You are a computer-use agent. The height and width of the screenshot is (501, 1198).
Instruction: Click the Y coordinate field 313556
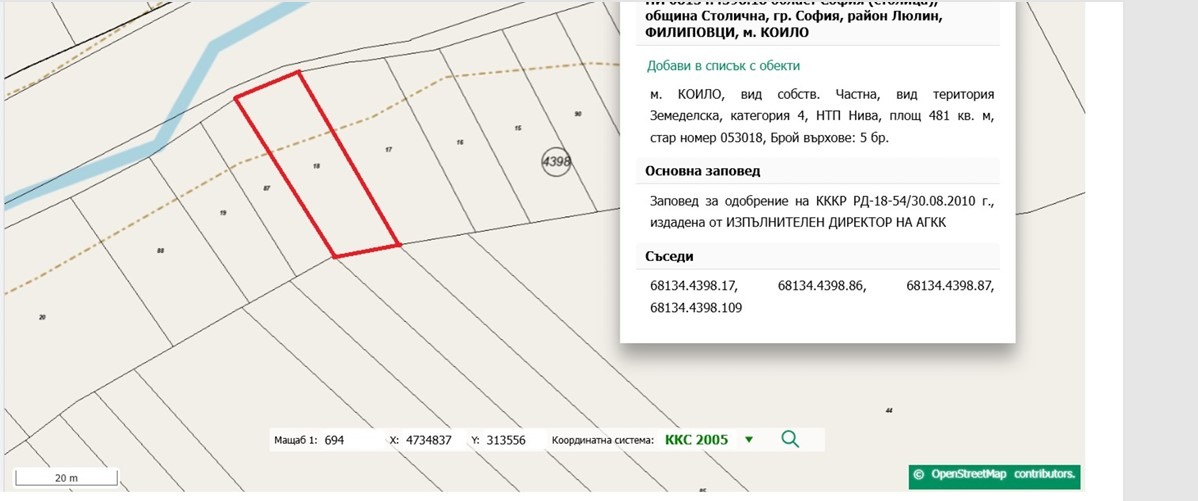pyautogui.click(x=506, y=440)
